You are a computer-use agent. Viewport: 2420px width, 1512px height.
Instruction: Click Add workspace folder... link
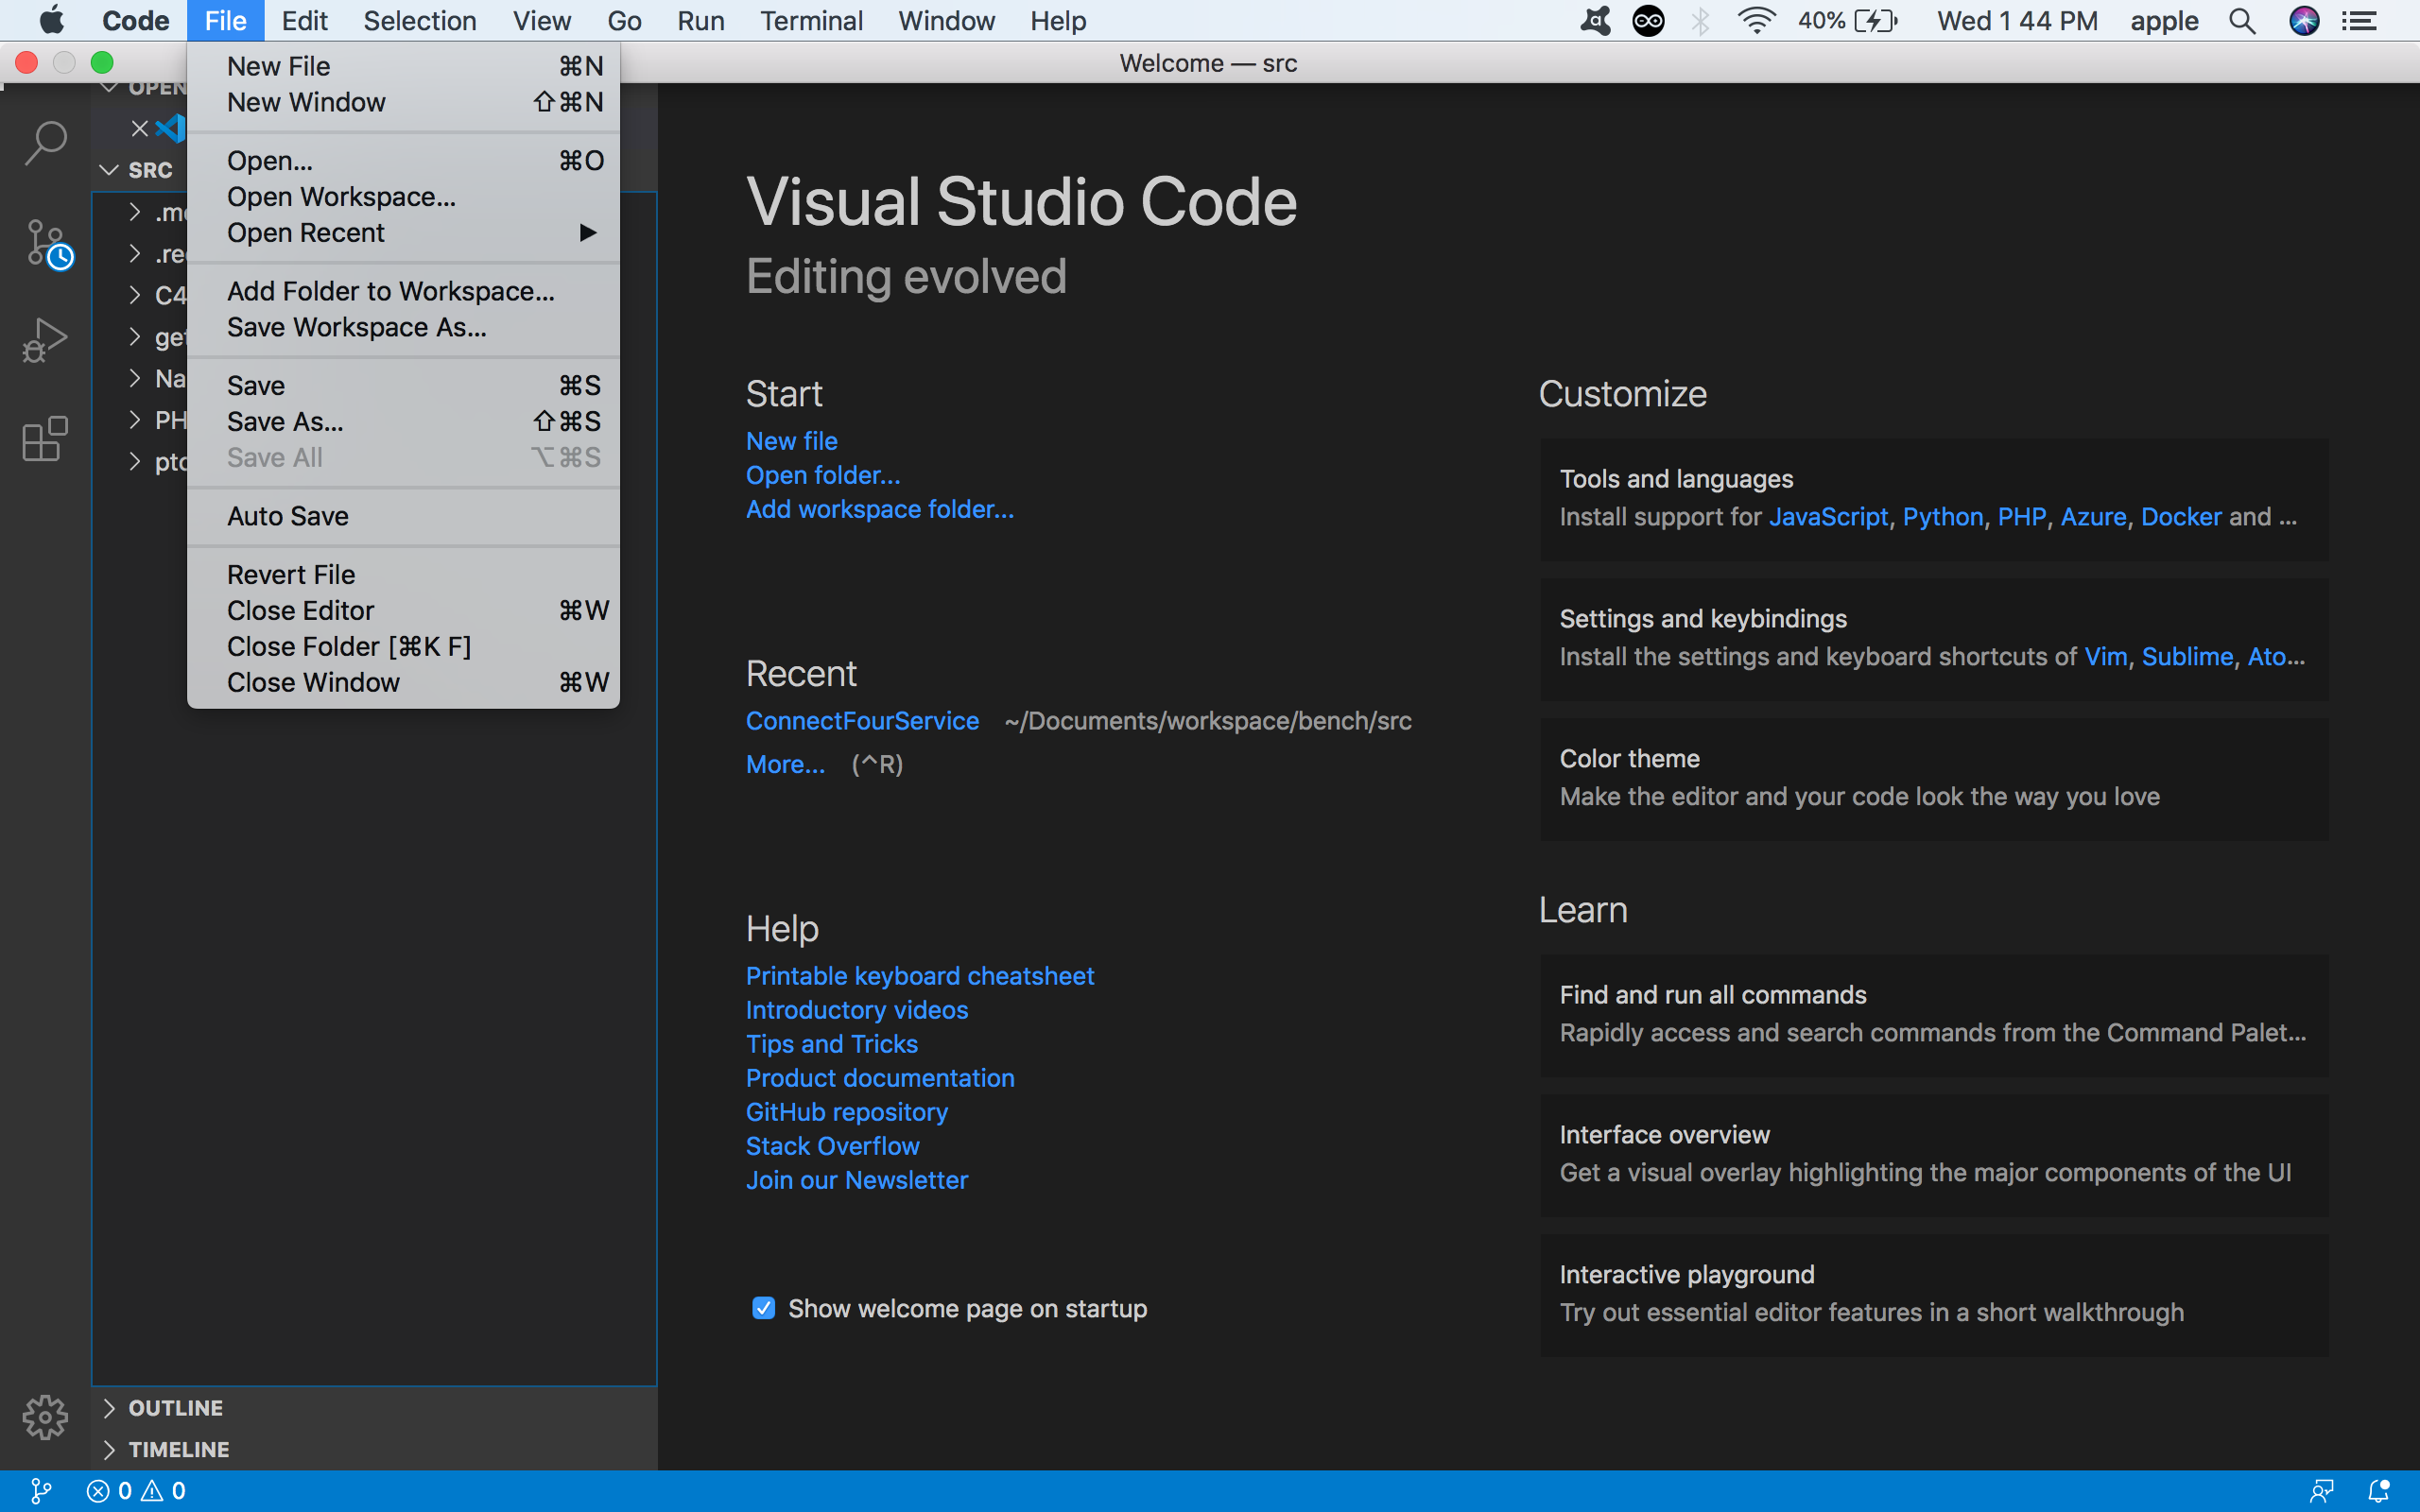click(880, 509)
